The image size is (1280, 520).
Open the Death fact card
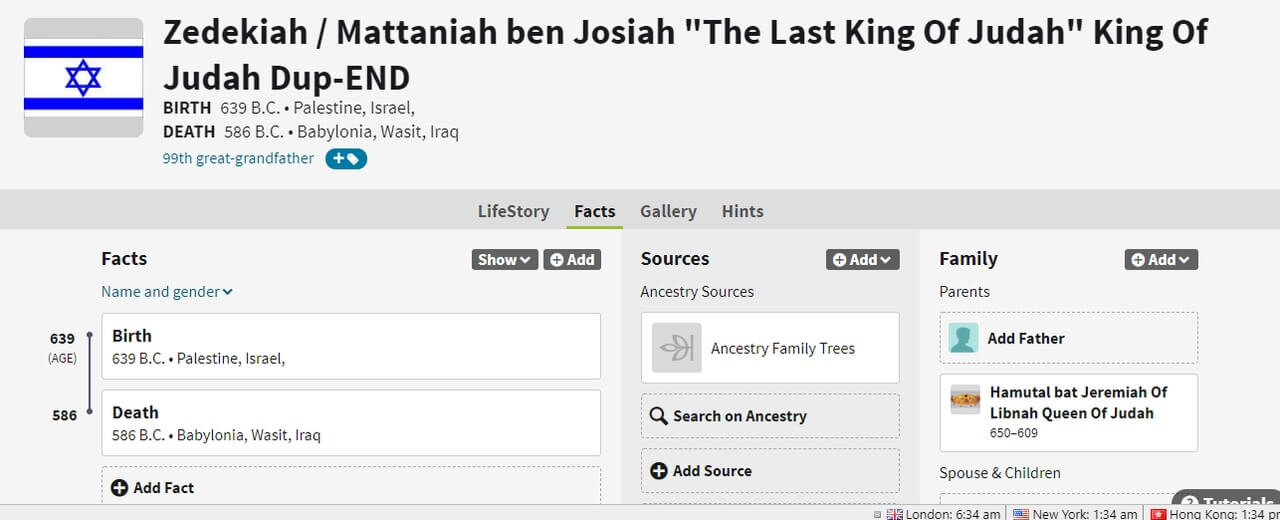point(350,422)
